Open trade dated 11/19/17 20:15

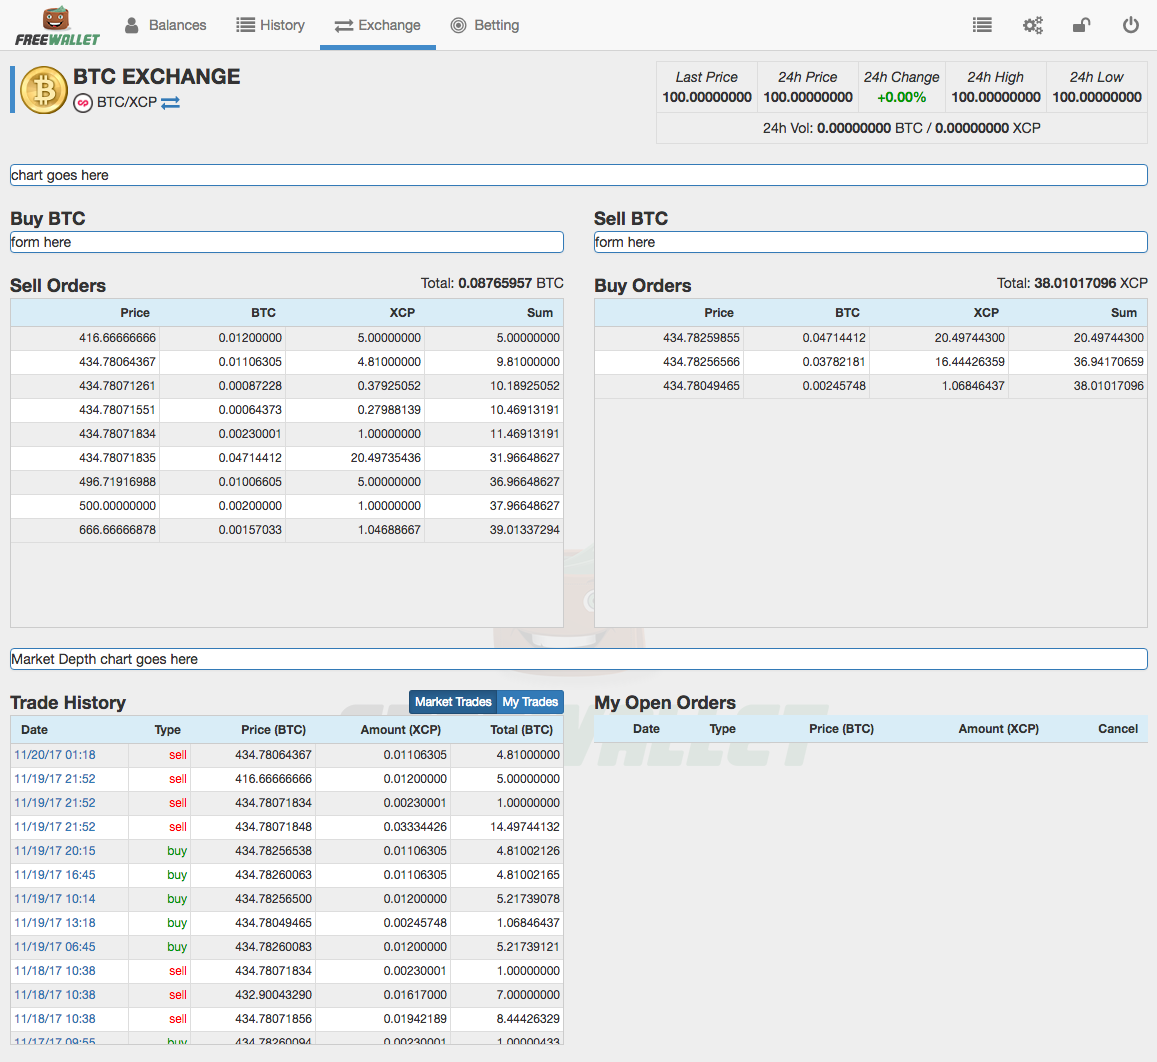(55, 851)
